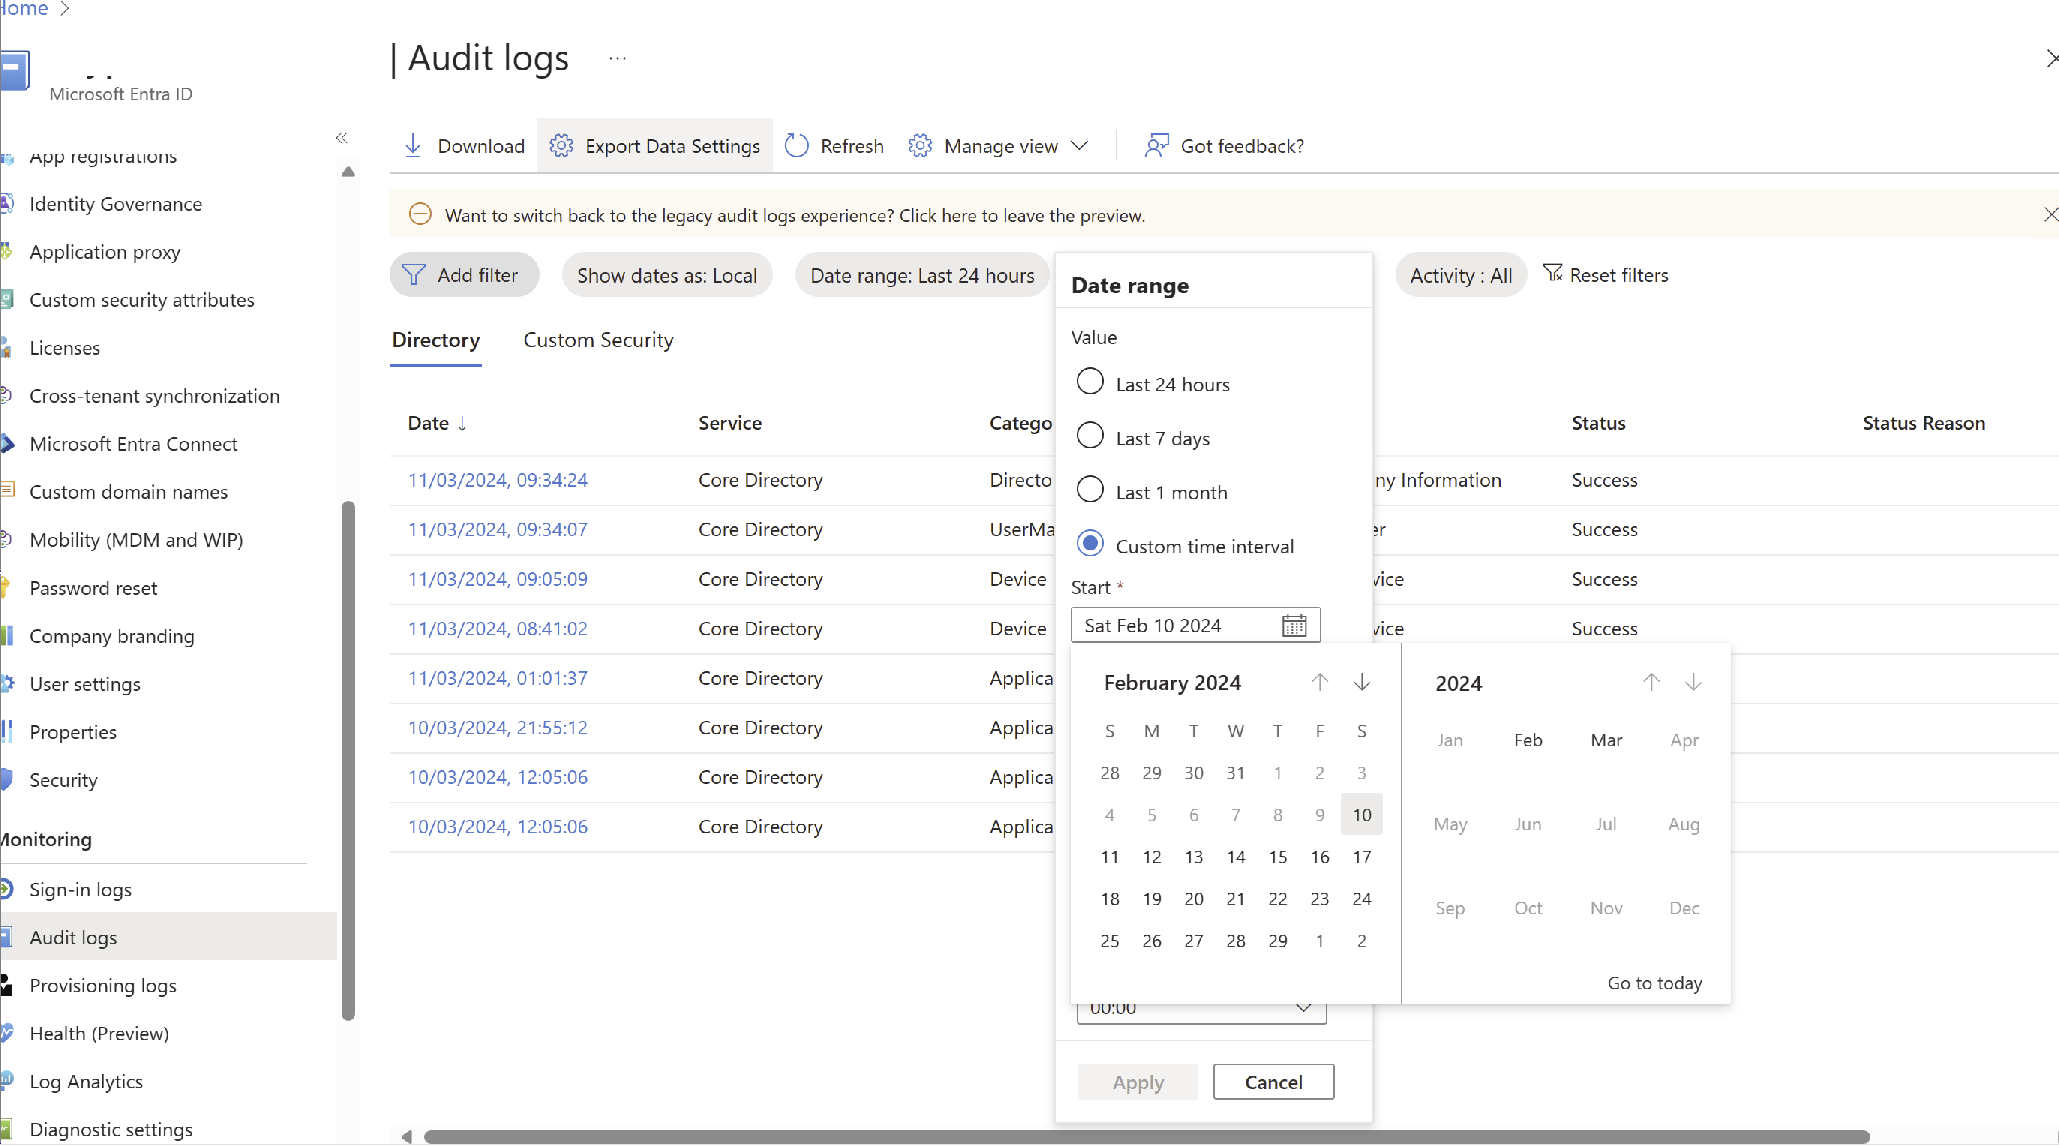This screenshot has height=1146, width=2059.
Task: Select February 10 in the calendar
Action: [x=1362, y=815]
